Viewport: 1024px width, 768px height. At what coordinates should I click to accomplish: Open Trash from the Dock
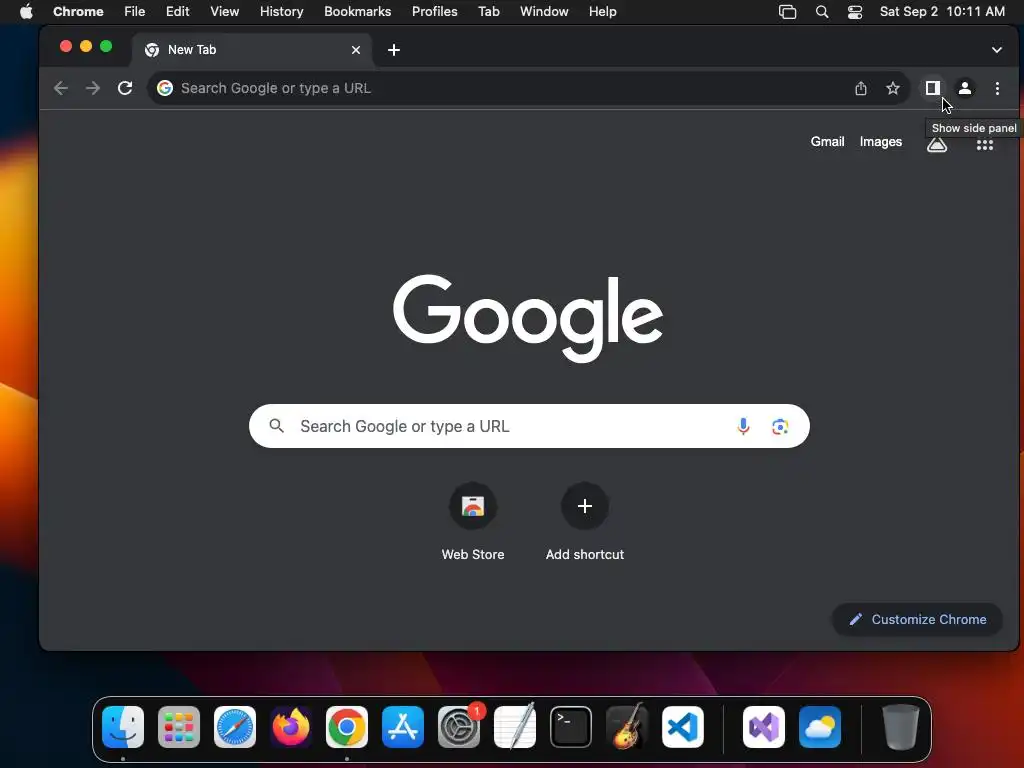pyautogui.click(x=901, y=727)
